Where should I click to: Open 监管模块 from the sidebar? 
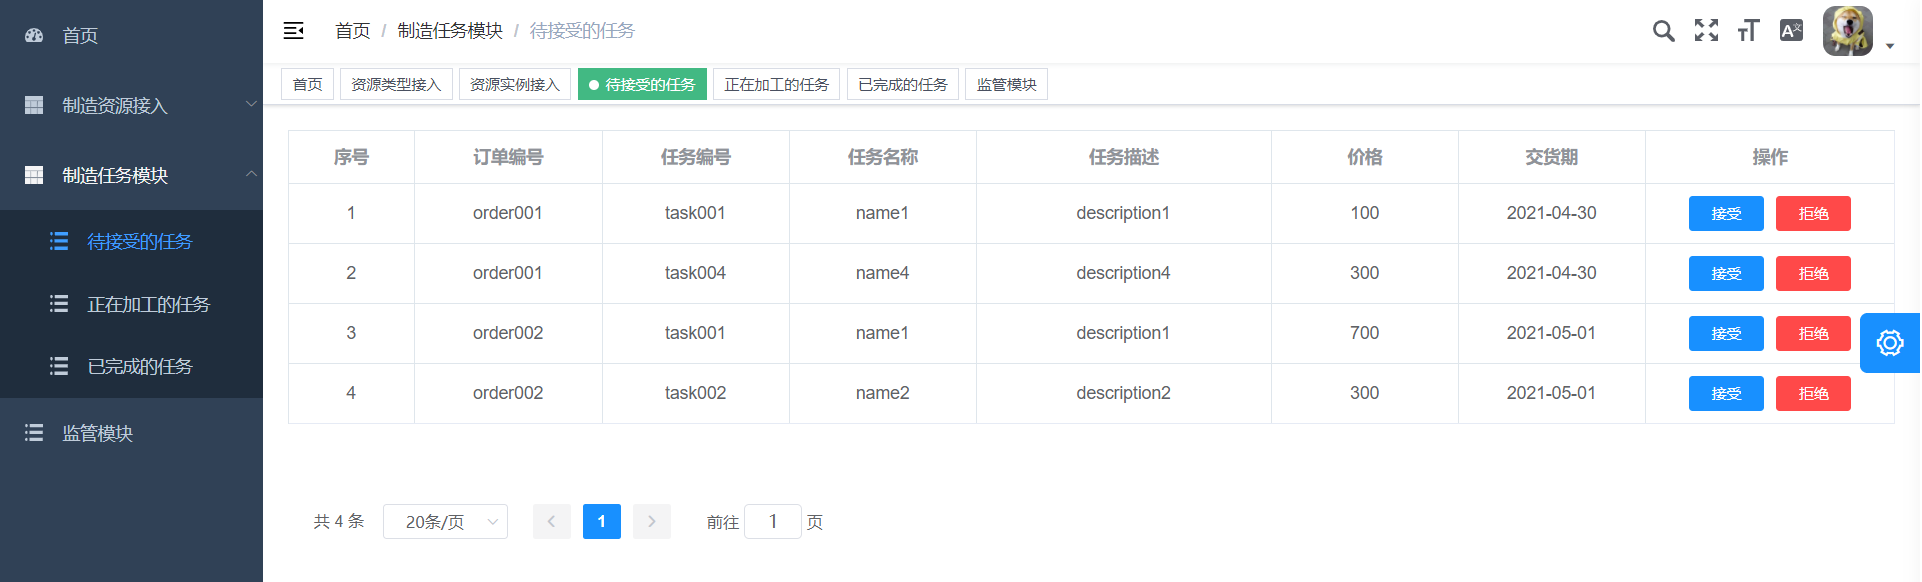coord(97,433)
